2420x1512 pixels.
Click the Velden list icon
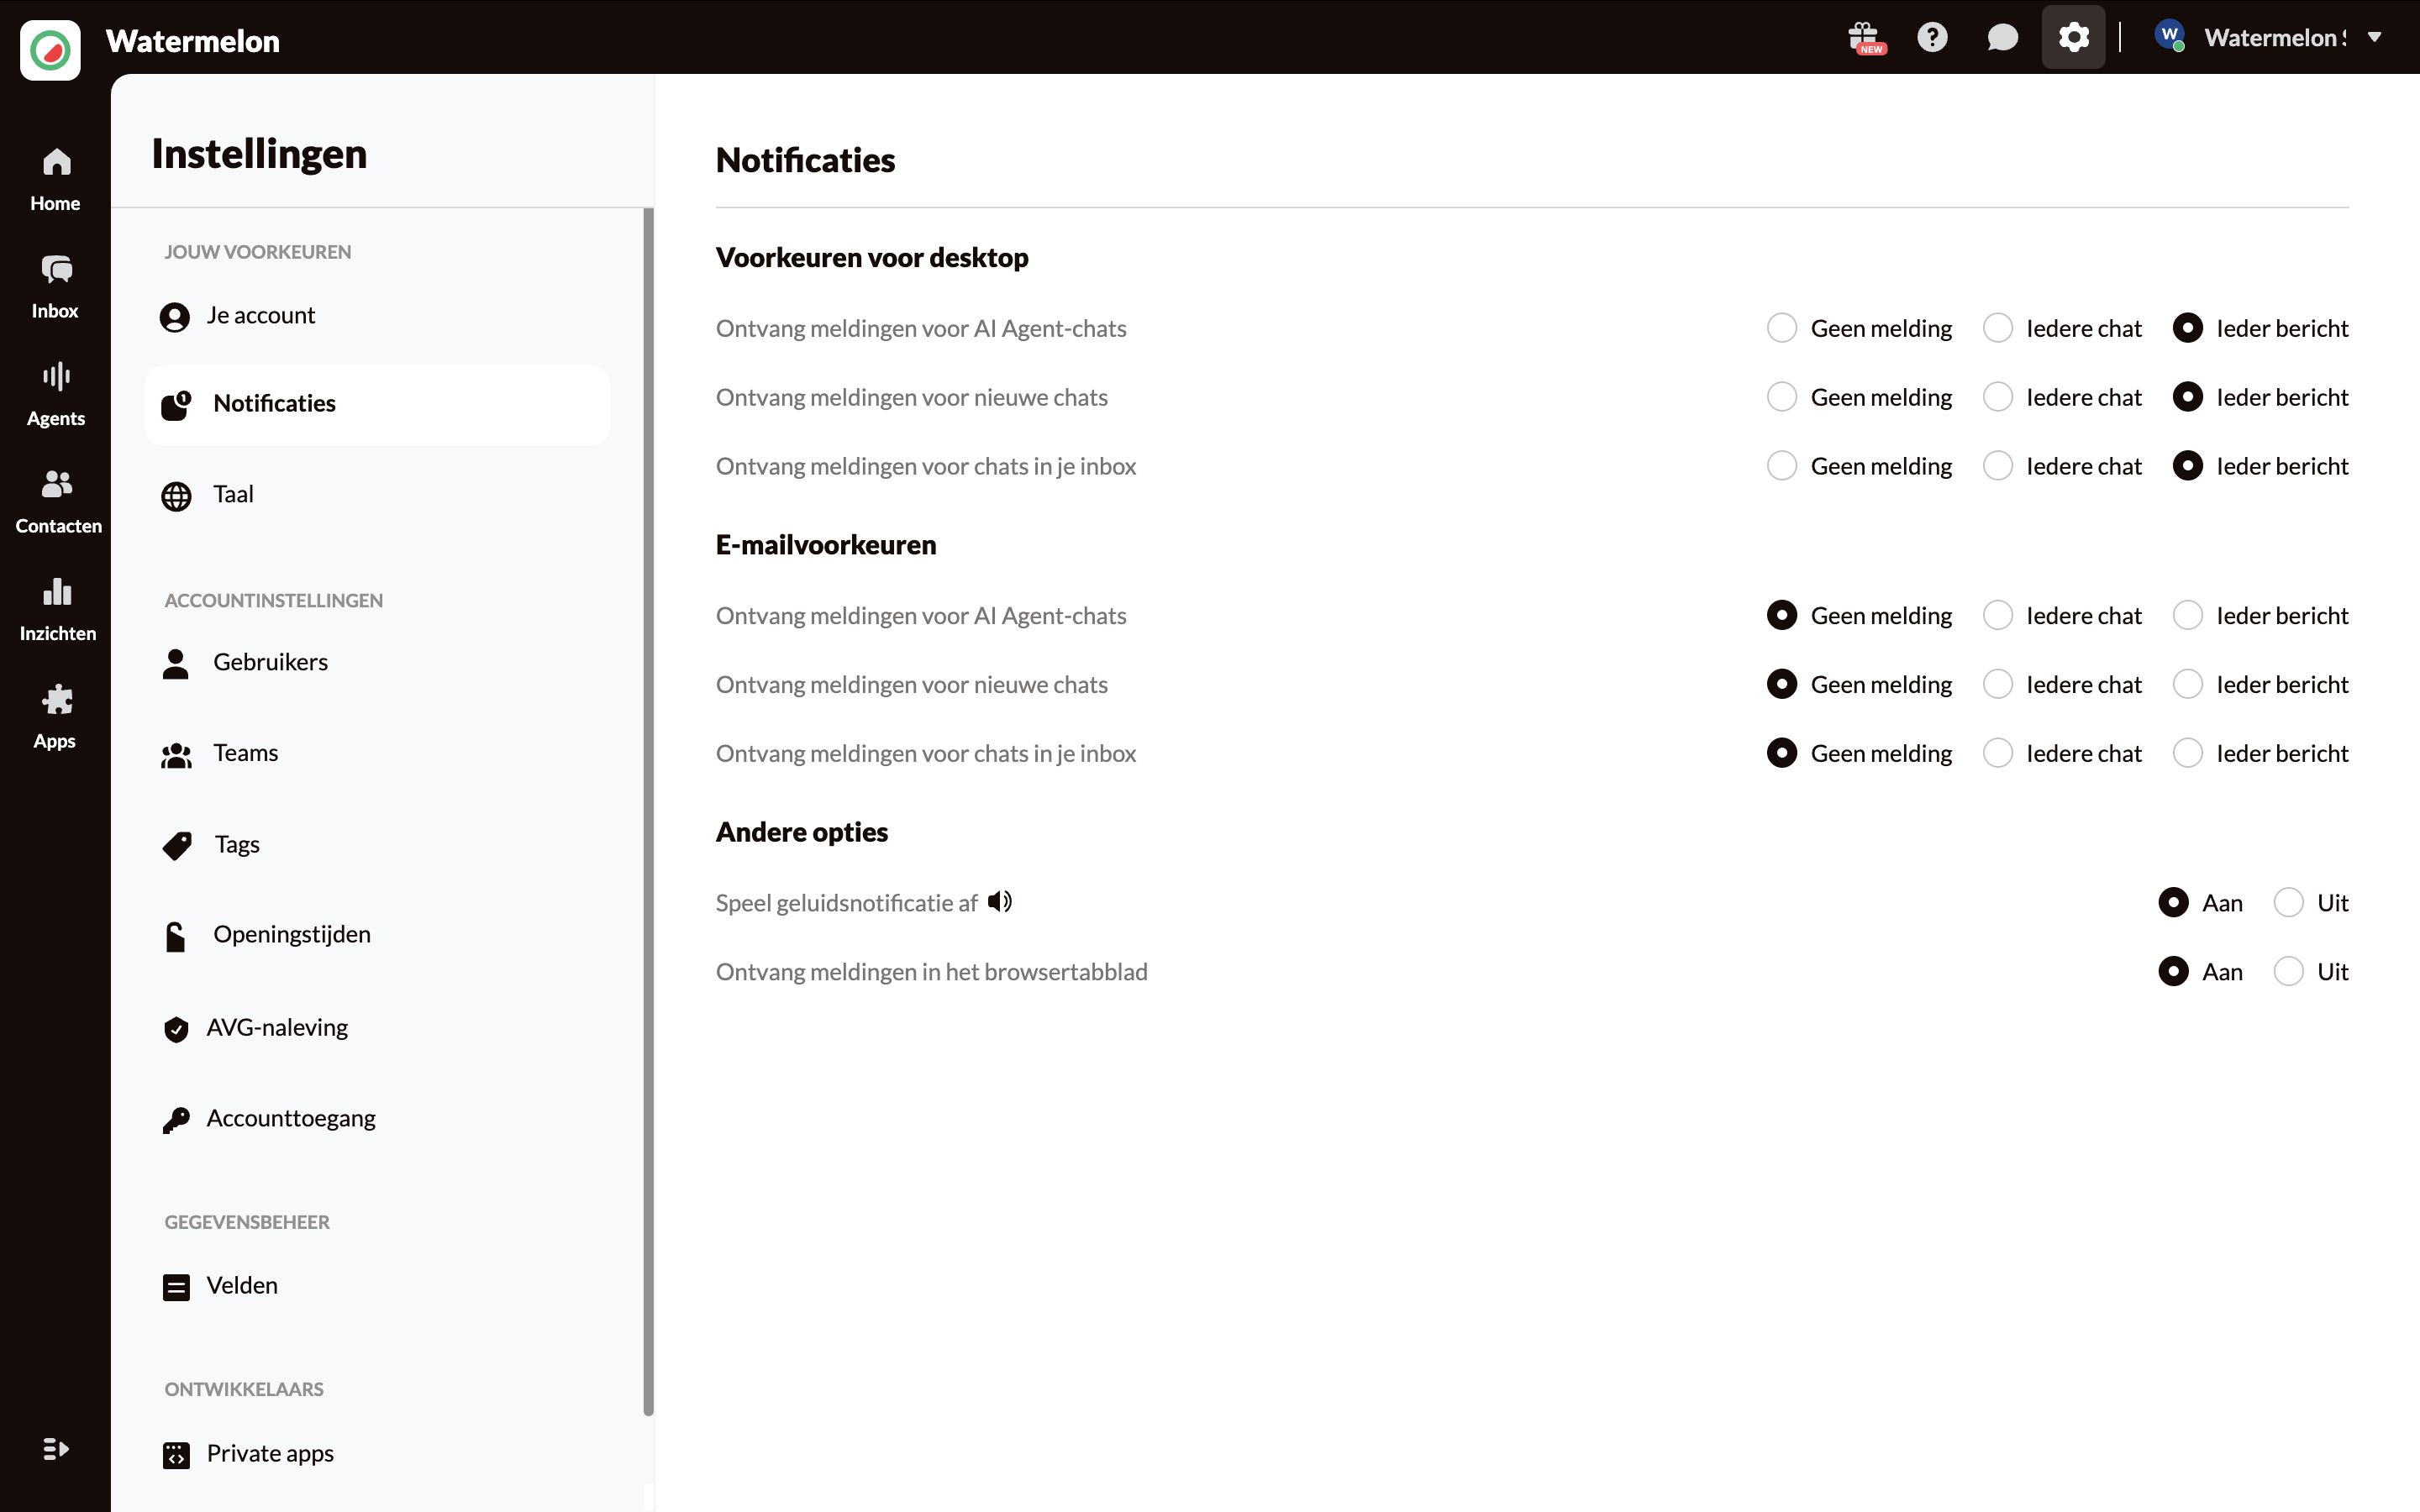176,1287
